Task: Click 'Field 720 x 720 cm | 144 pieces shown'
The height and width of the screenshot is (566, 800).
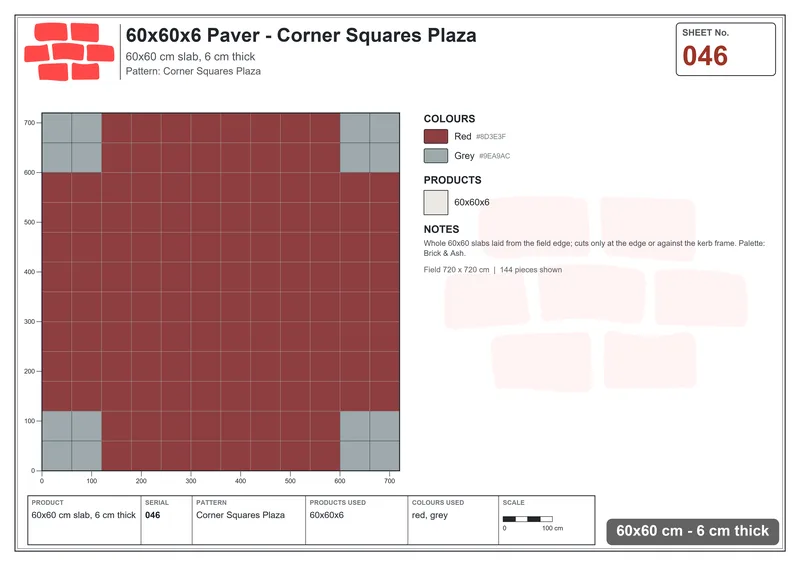Action: 493,269
